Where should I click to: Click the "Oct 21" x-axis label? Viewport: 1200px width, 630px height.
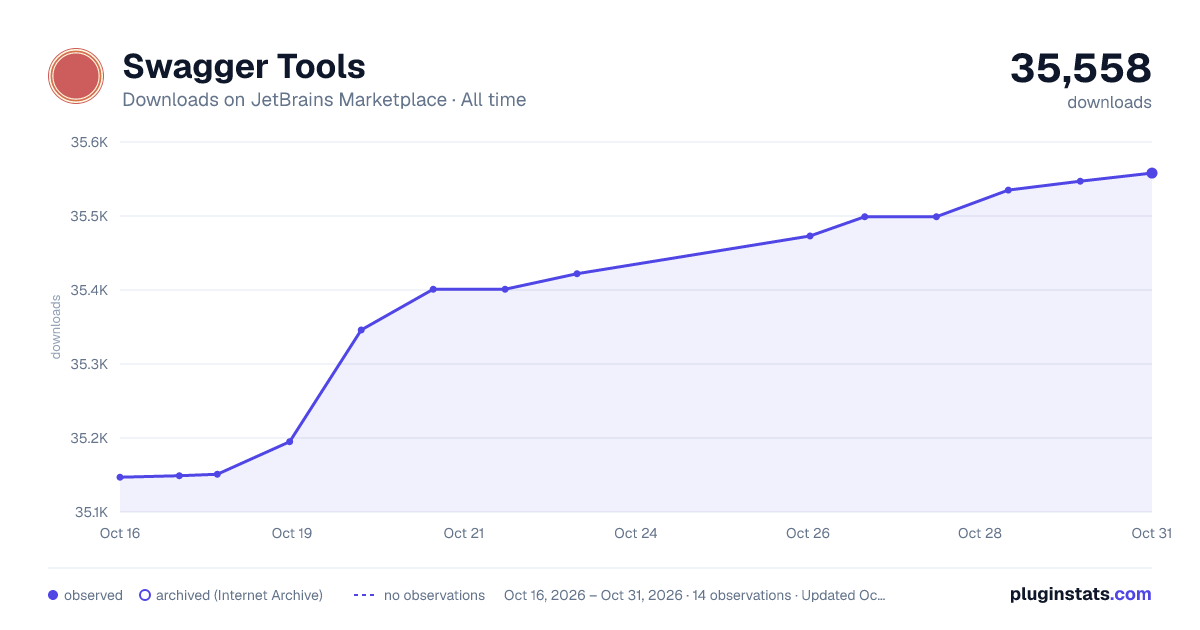[464, 533]
